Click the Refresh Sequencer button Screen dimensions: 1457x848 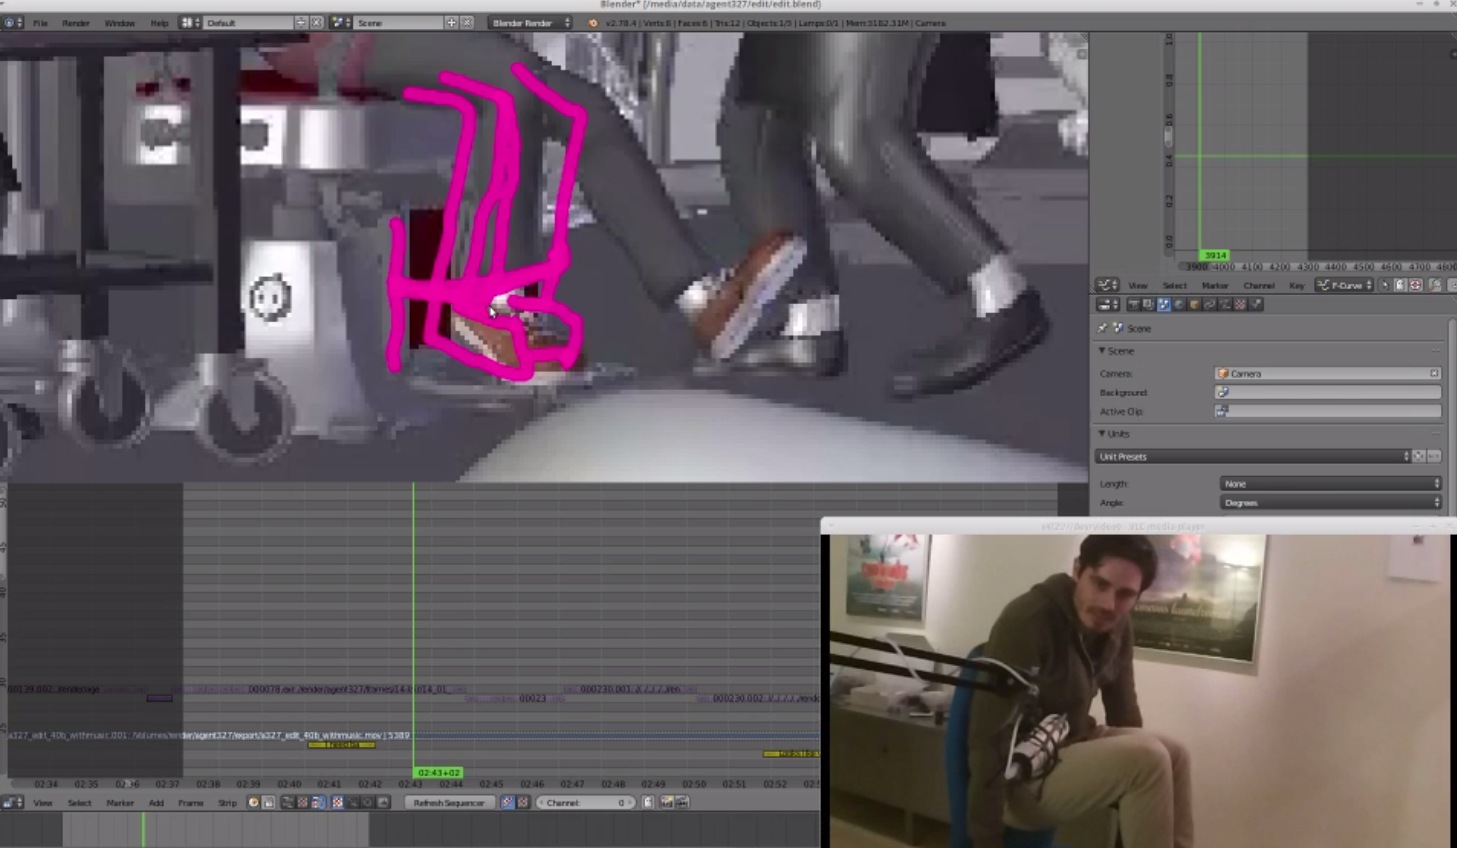click(448, 803)
